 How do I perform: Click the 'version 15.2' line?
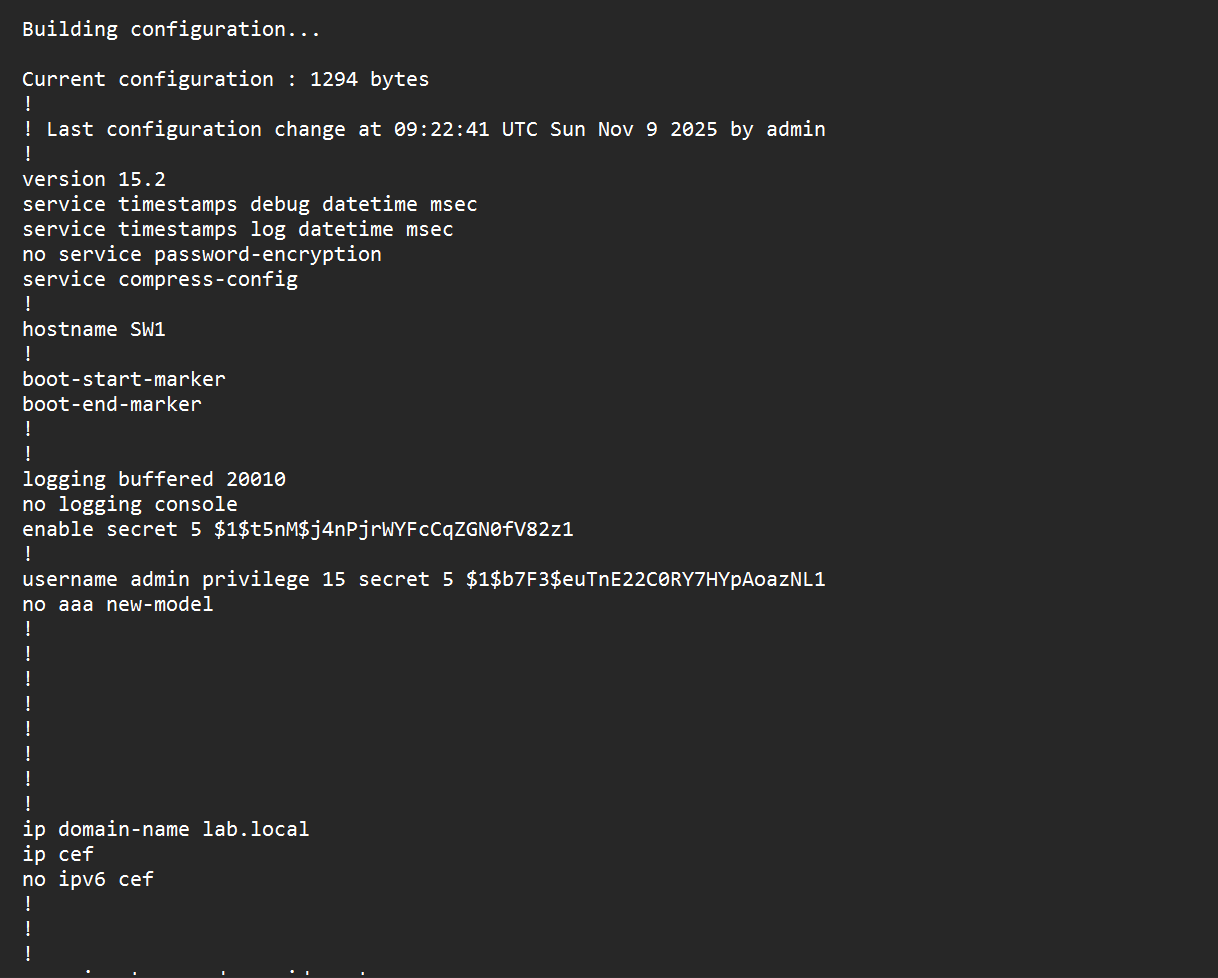94,179
